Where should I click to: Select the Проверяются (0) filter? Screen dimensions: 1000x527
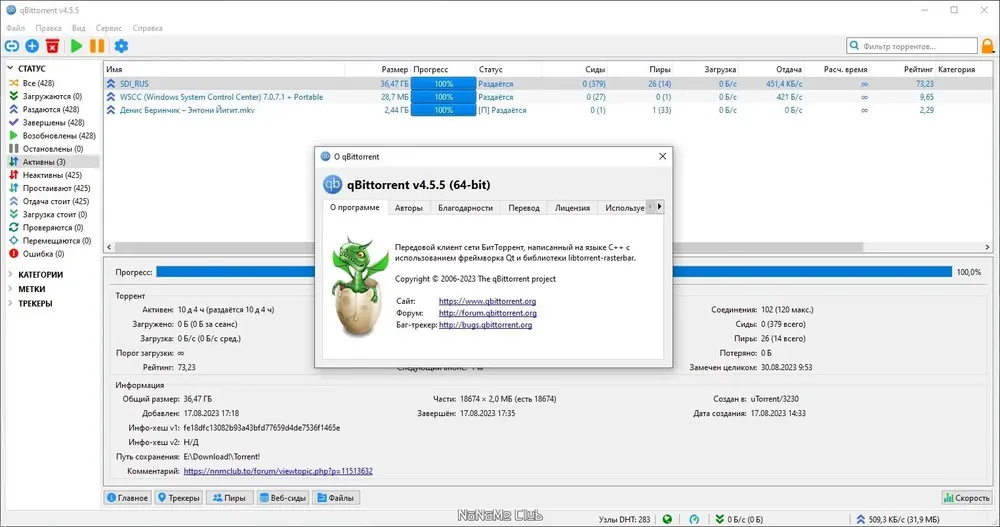point(52,228)
